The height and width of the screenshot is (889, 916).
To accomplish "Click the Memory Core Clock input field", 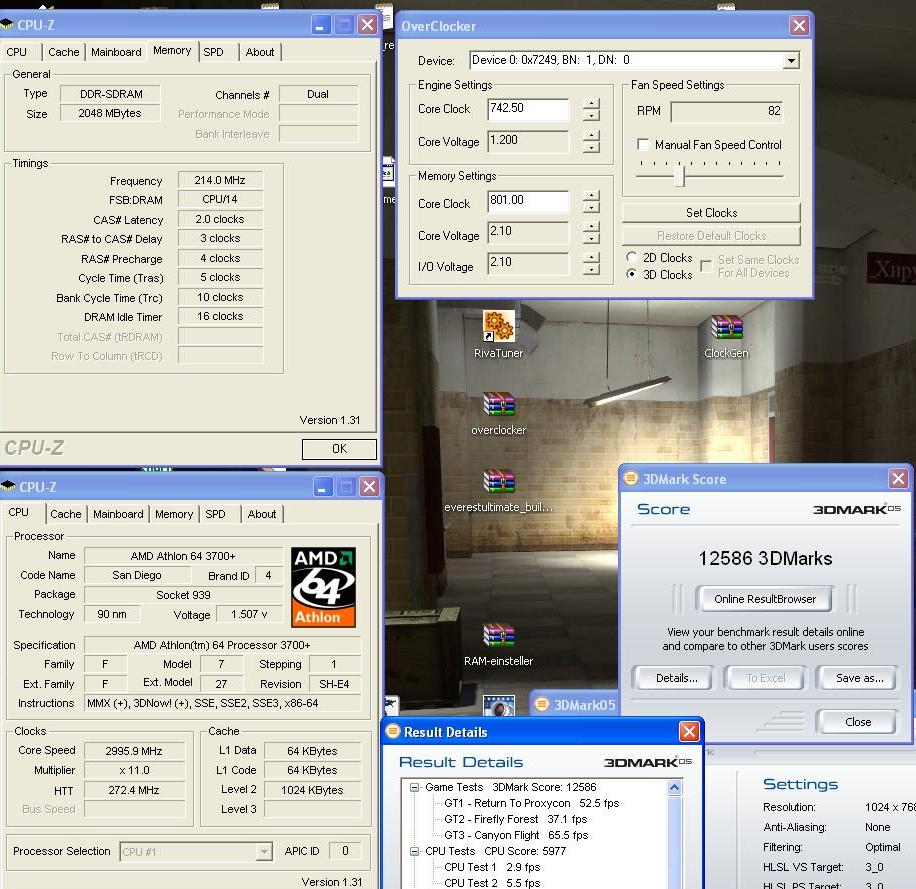I will 528,202.
